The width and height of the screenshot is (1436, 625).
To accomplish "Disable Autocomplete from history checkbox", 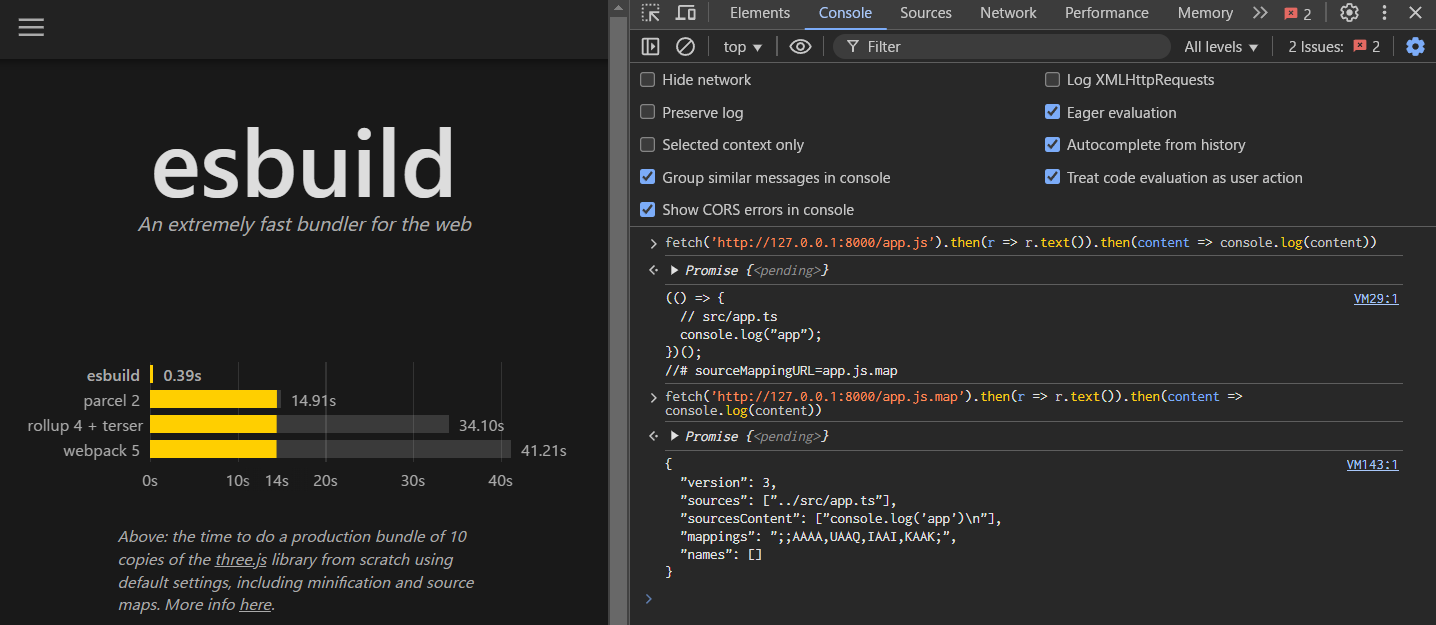I will tap(1052, 145).
